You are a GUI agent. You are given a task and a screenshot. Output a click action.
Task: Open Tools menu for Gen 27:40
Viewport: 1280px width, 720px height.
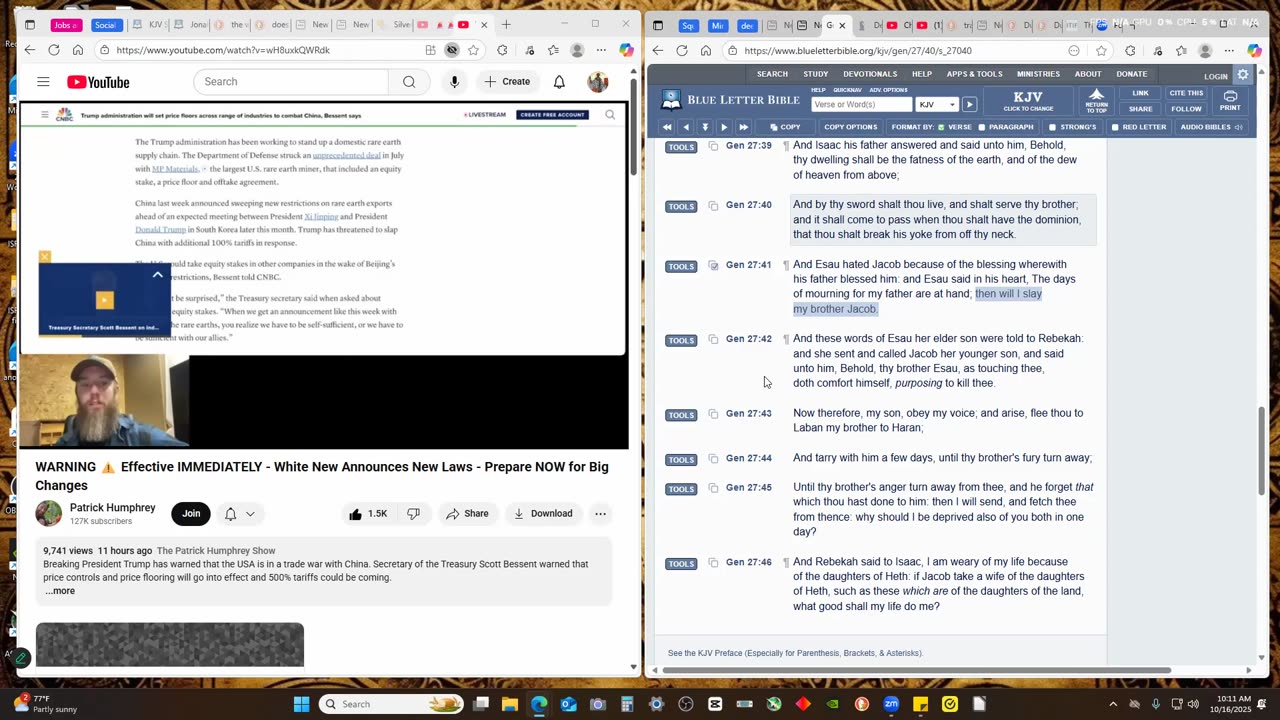click(x=681, y=207)
